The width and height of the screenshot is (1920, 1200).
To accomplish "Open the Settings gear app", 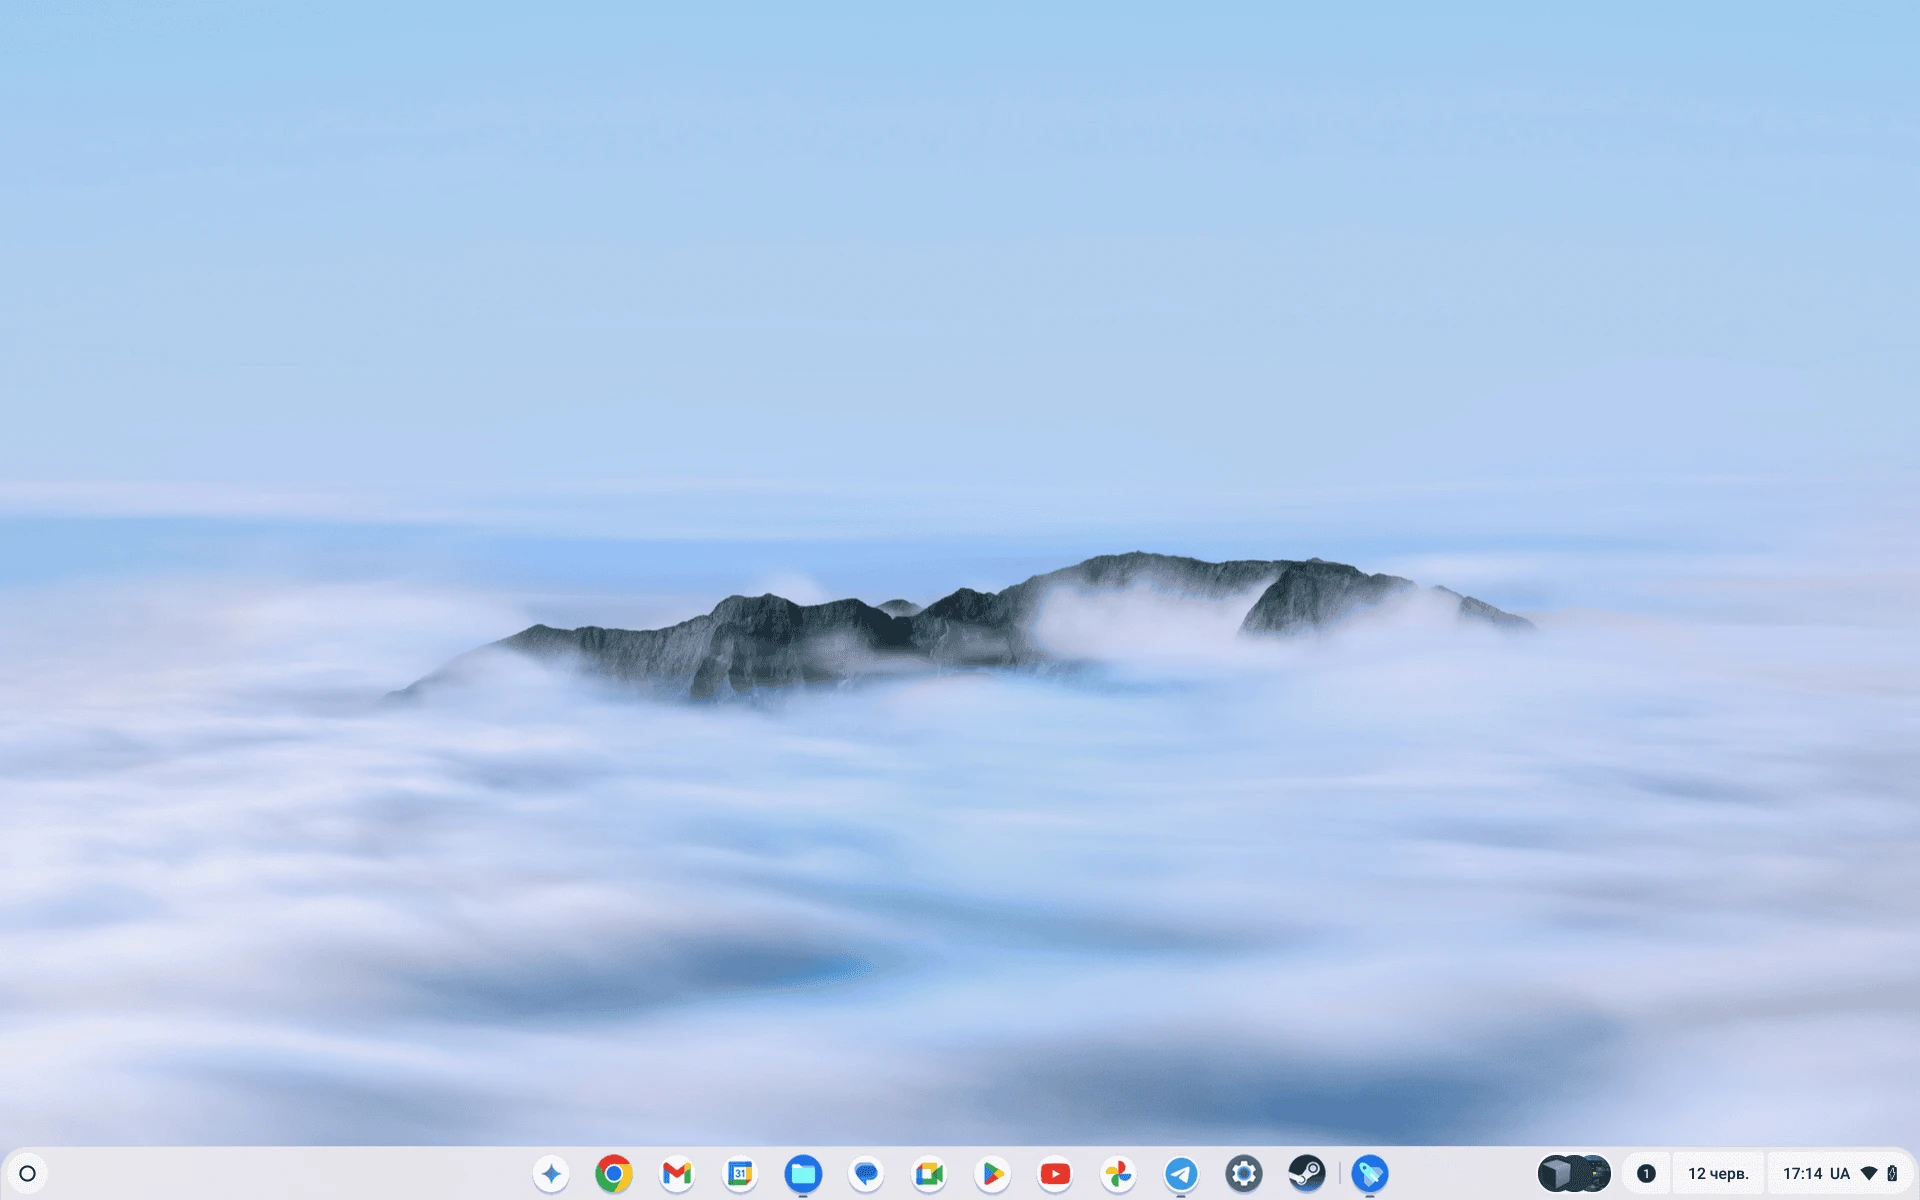I will pos(1244,1173).
